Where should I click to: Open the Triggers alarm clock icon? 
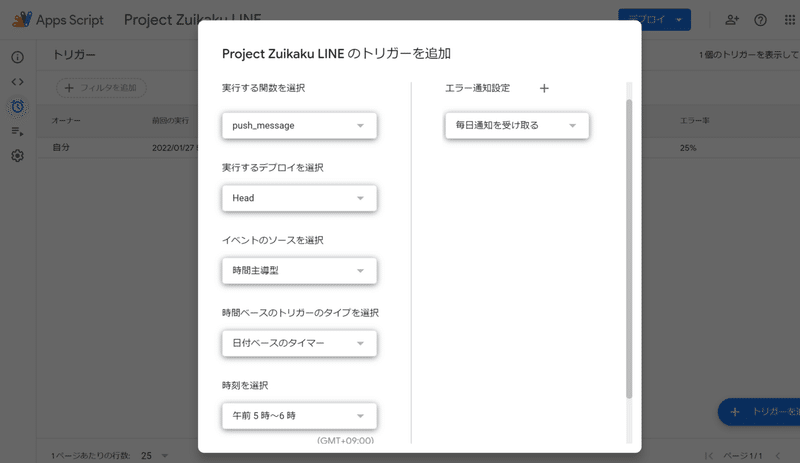point(17,106)
